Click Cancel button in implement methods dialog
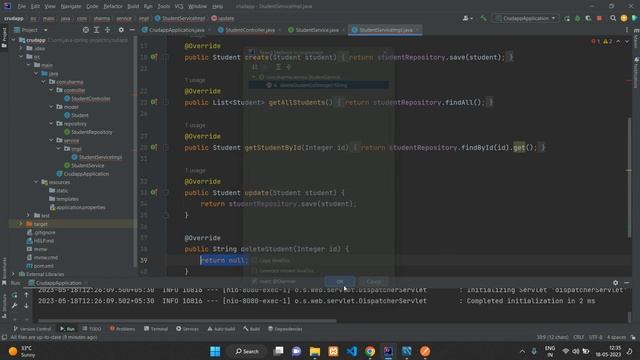The height and width of the screenshot is (360, 640). pyautogui.click(x=373, y=282)
